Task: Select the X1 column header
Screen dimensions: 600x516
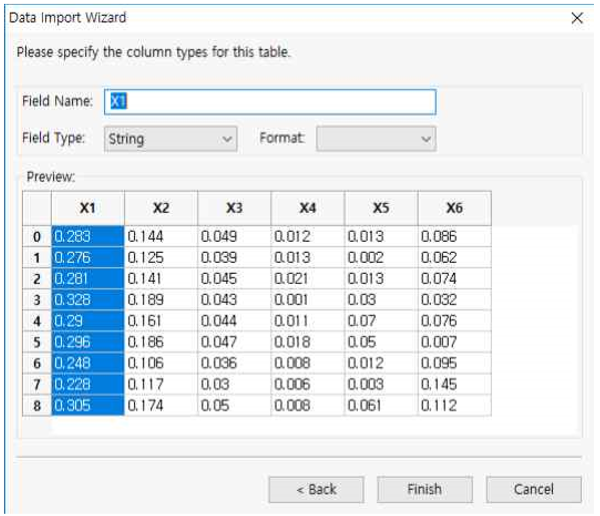Action: [88, 207]
